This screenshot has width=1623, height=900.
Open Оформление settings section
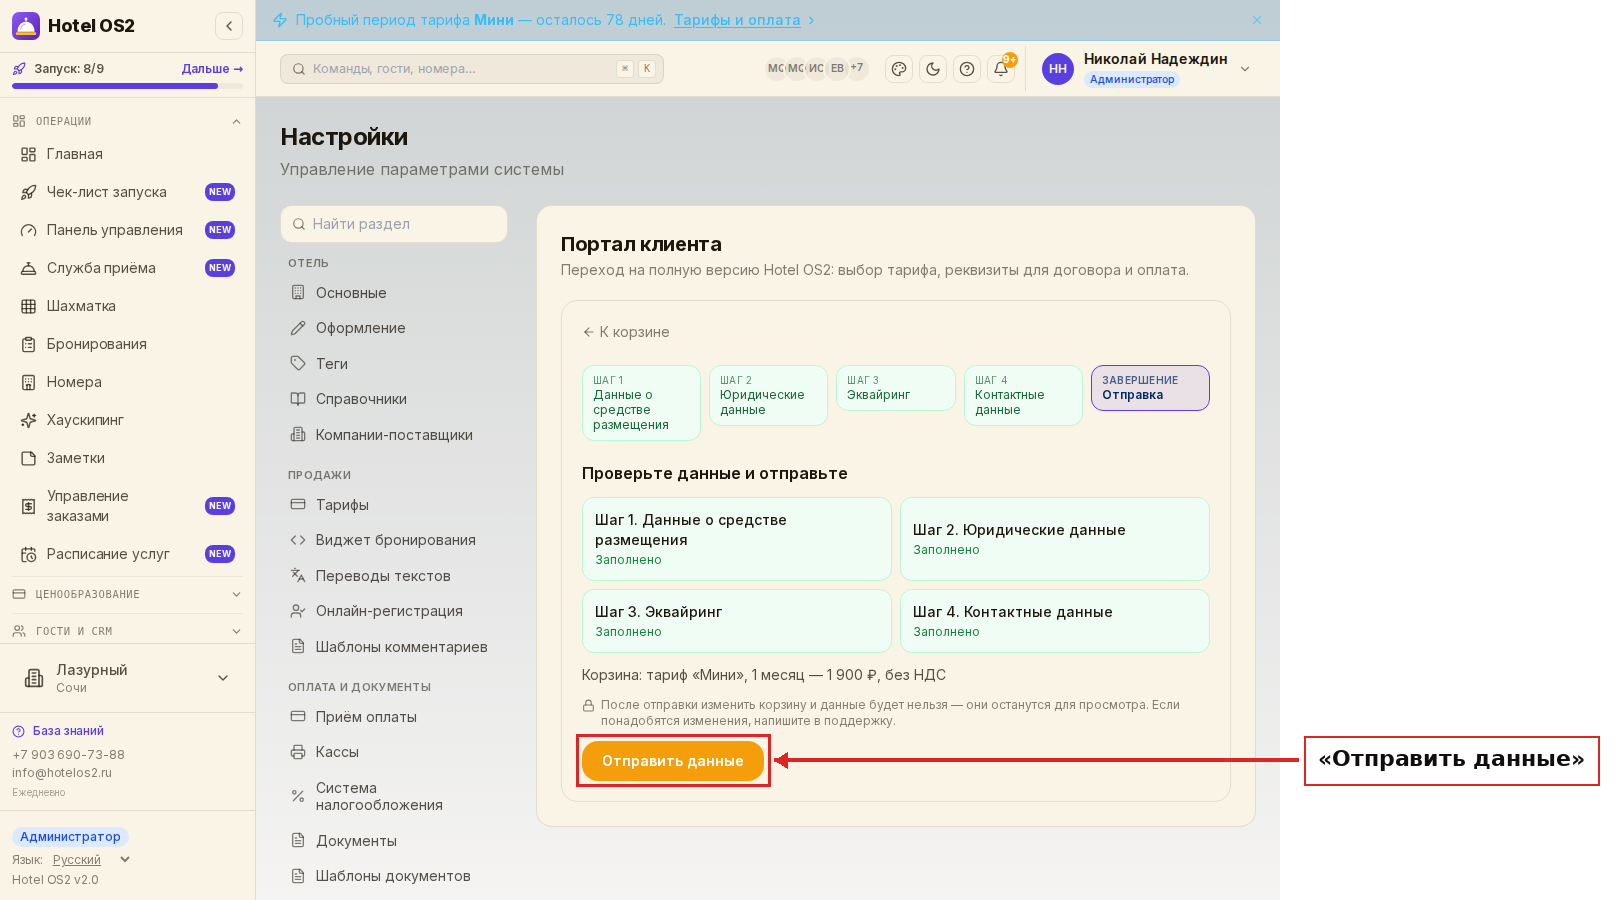tap(394, 328)
